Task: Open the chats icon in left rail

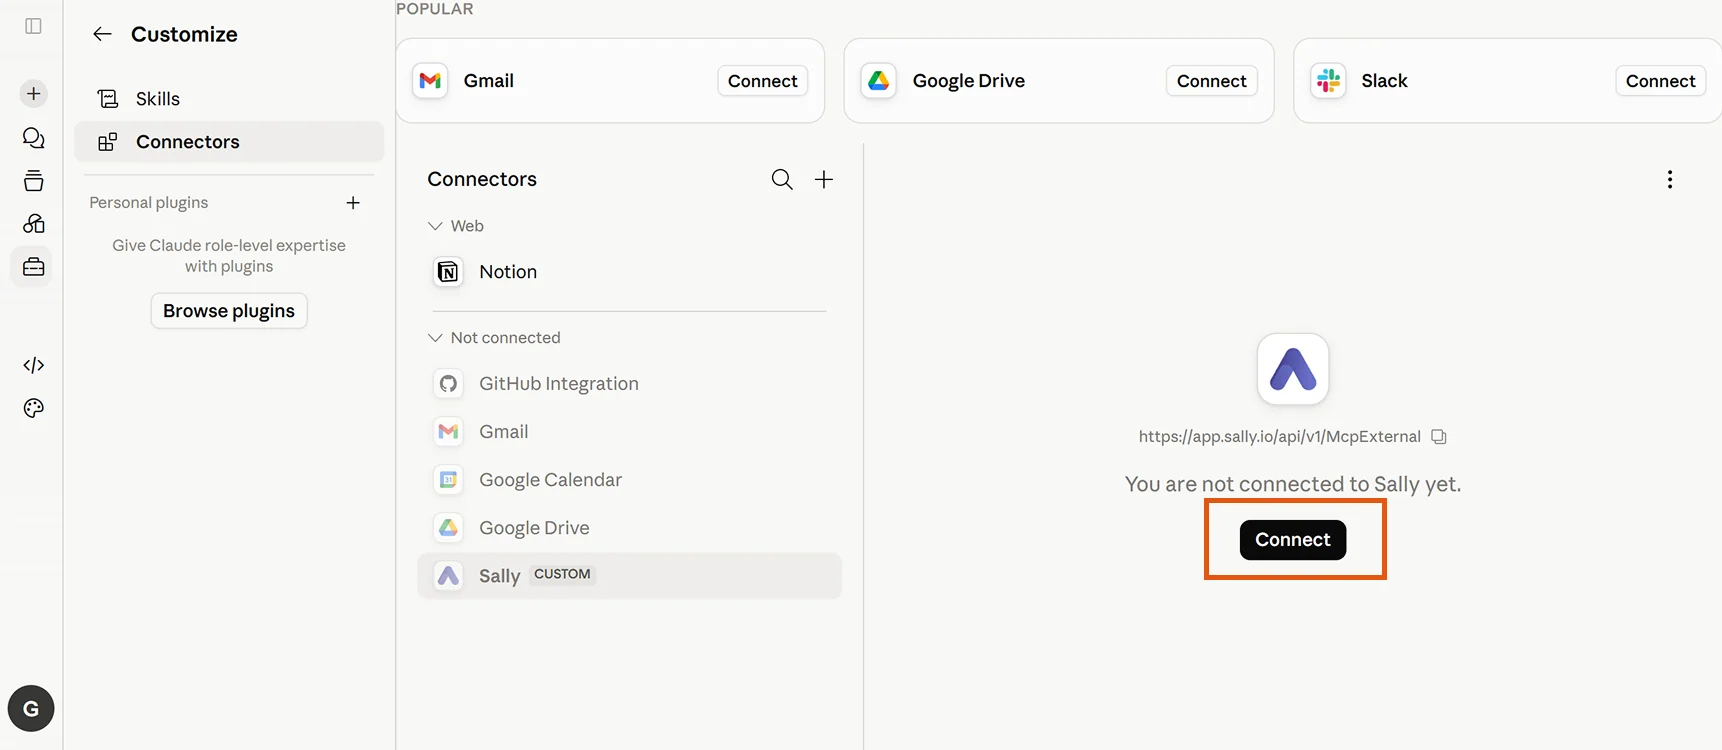Action: click(33, 137)
